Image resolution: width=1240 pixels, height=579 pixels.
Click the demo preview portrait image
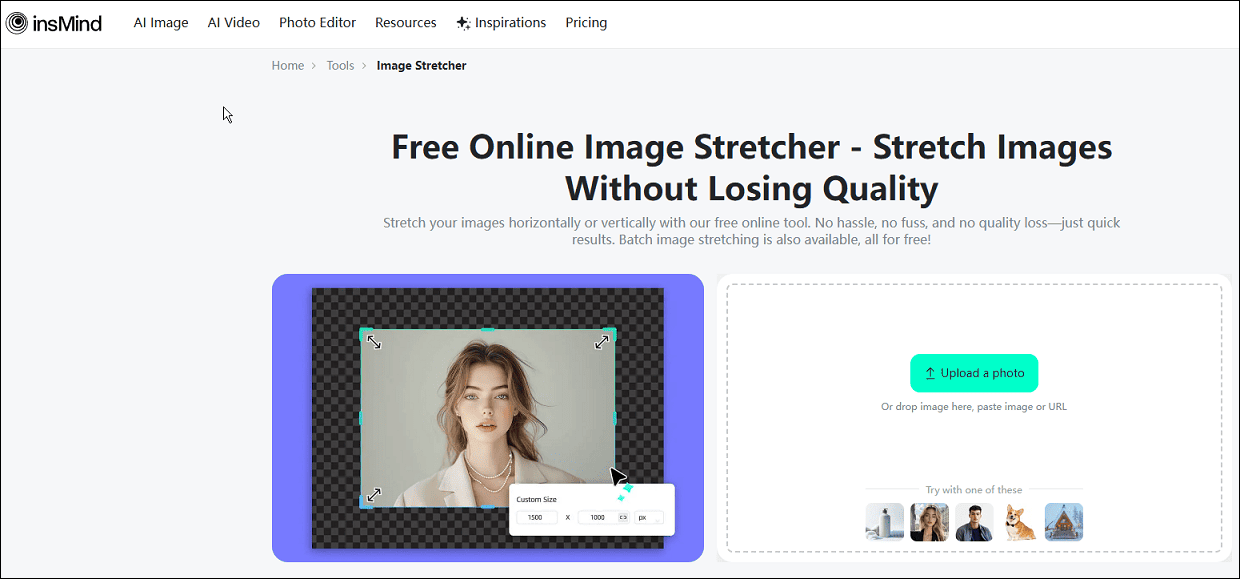[x=488, y=417]
